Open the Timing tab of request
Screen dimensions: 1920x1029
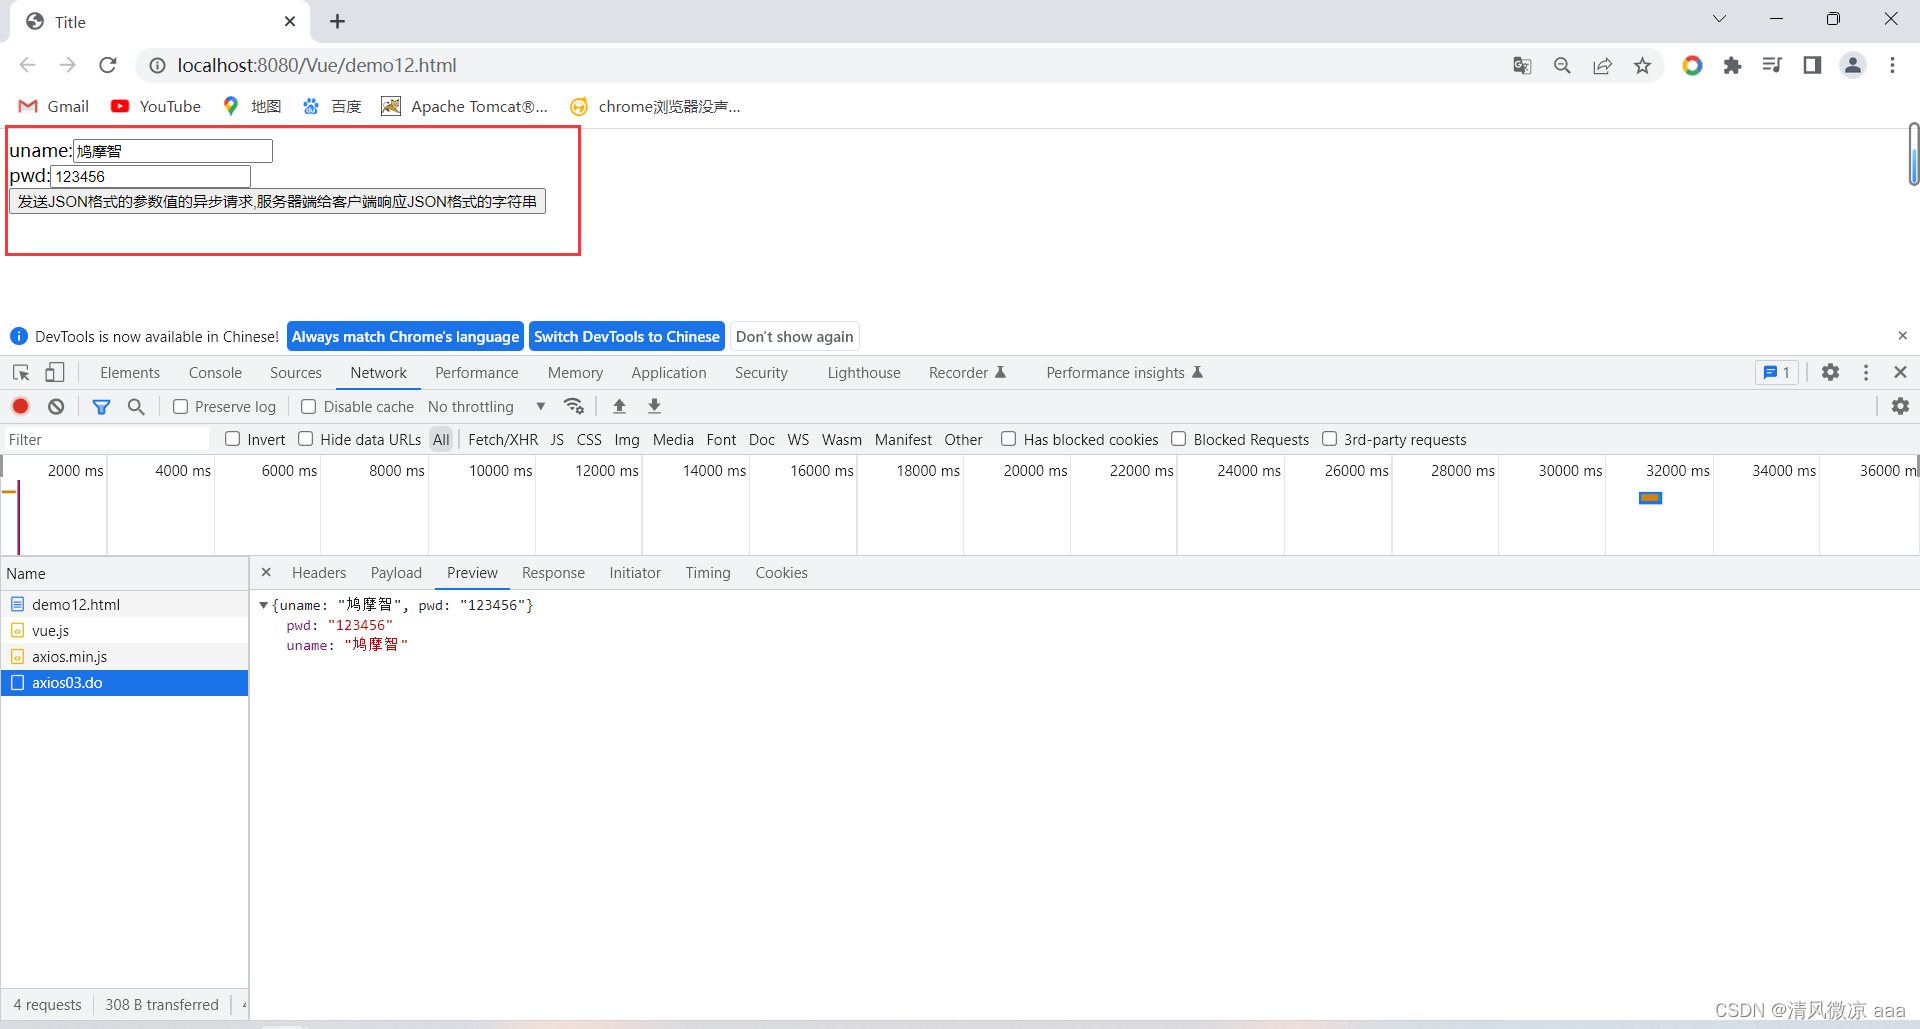coord(708,572)
